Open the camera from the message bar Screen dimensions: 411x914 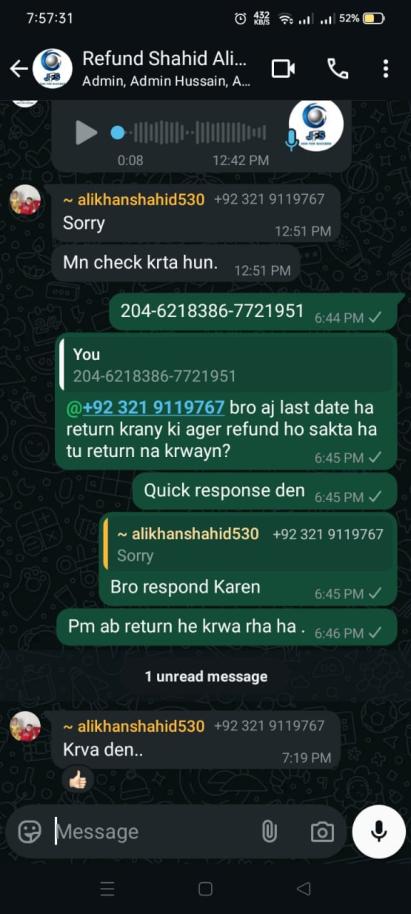click(x=322, y=832)
